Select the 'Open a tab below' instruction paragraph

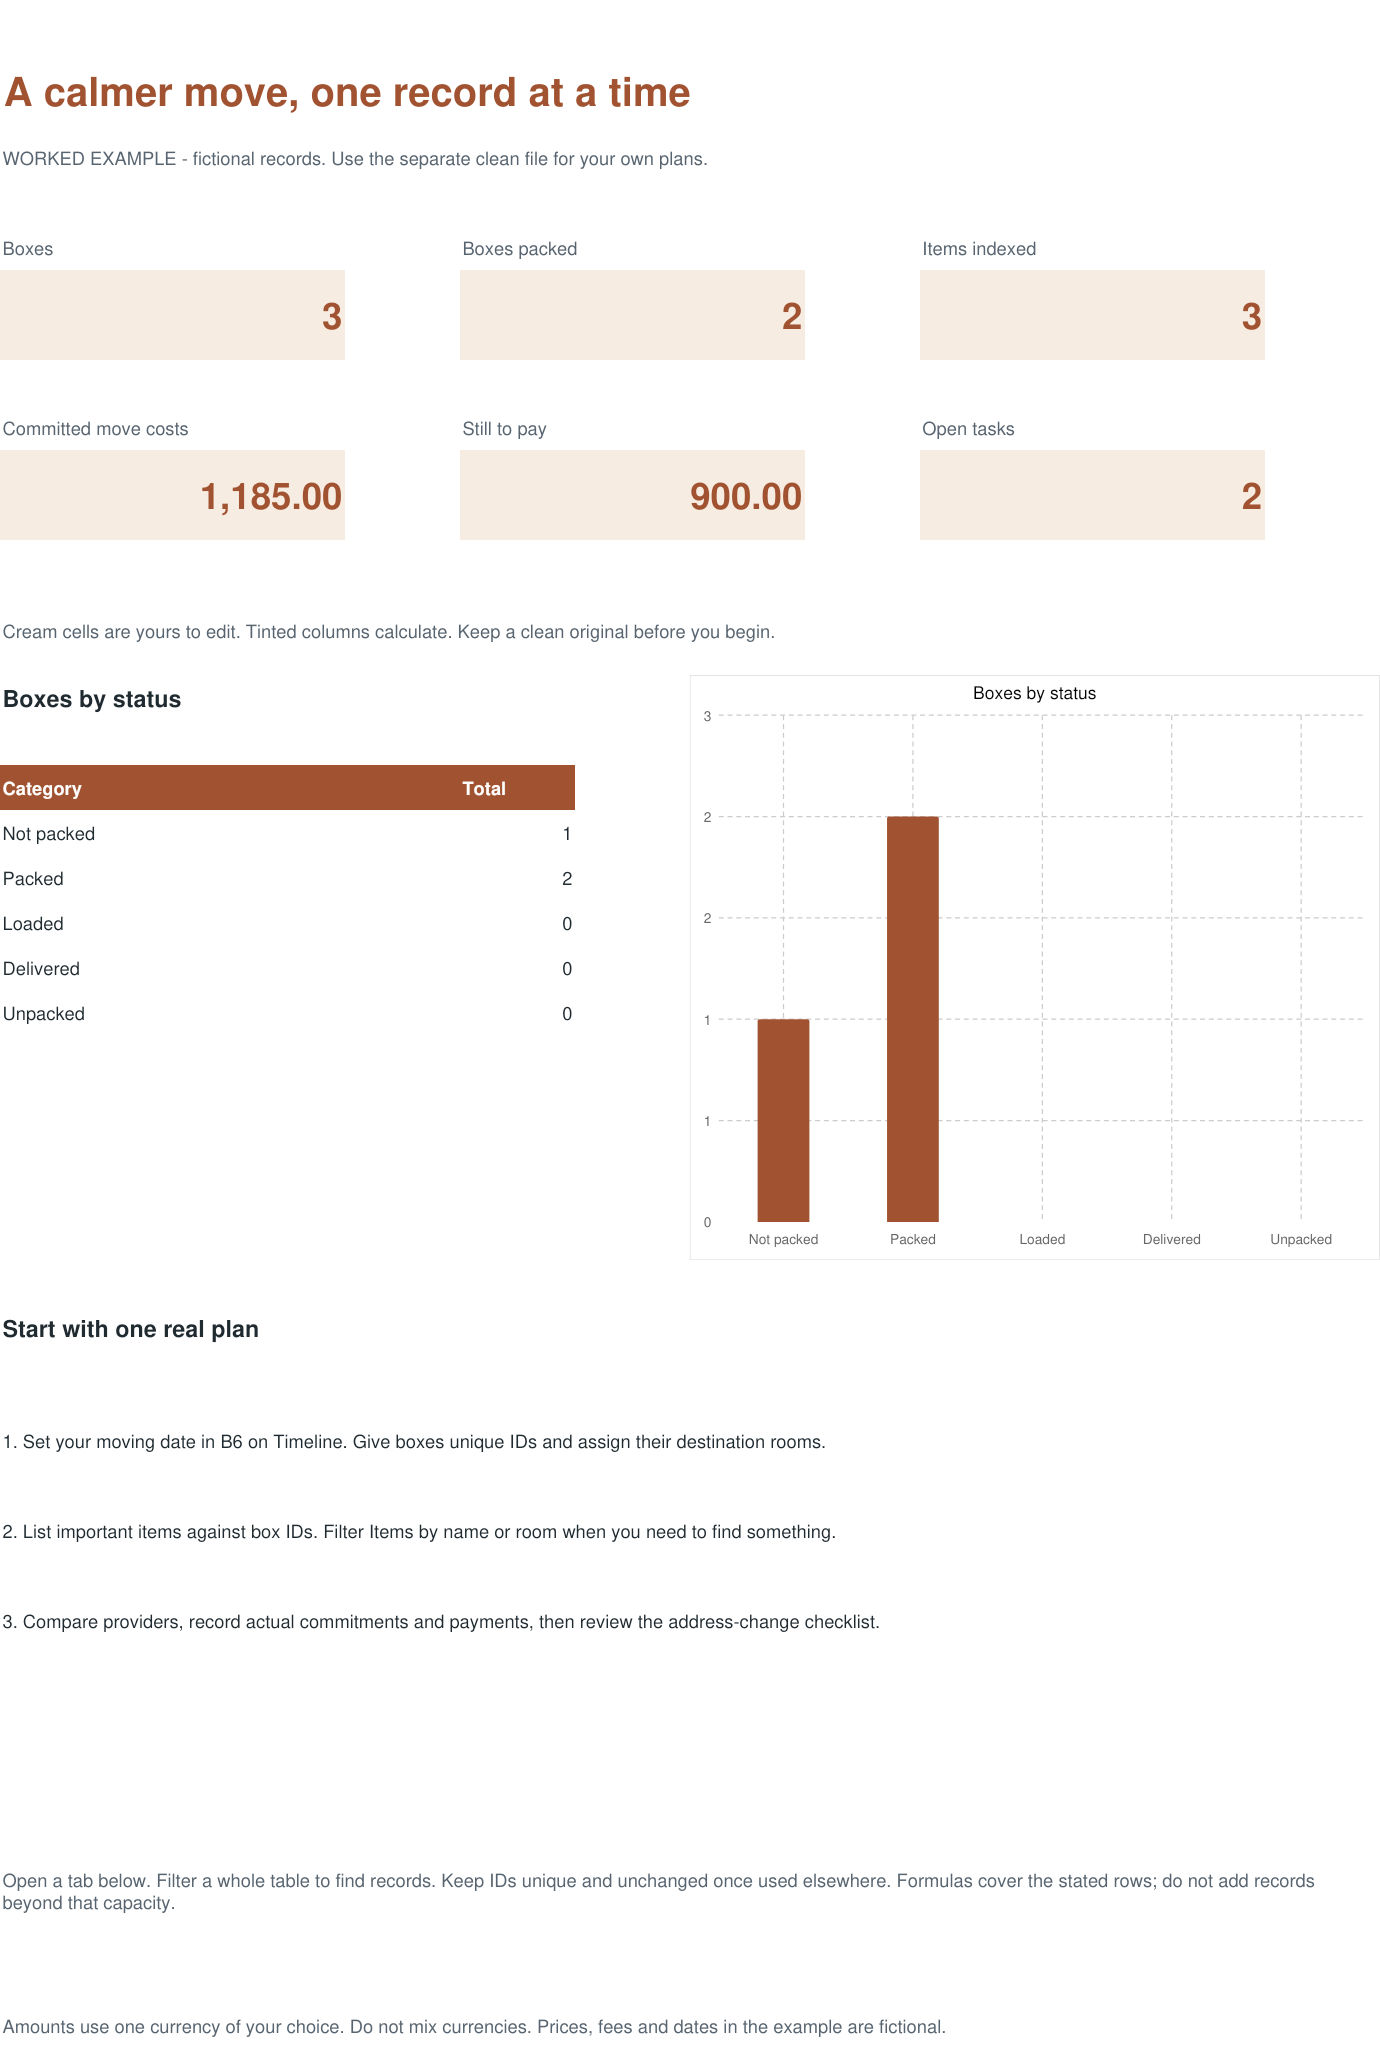[658, 1892]
